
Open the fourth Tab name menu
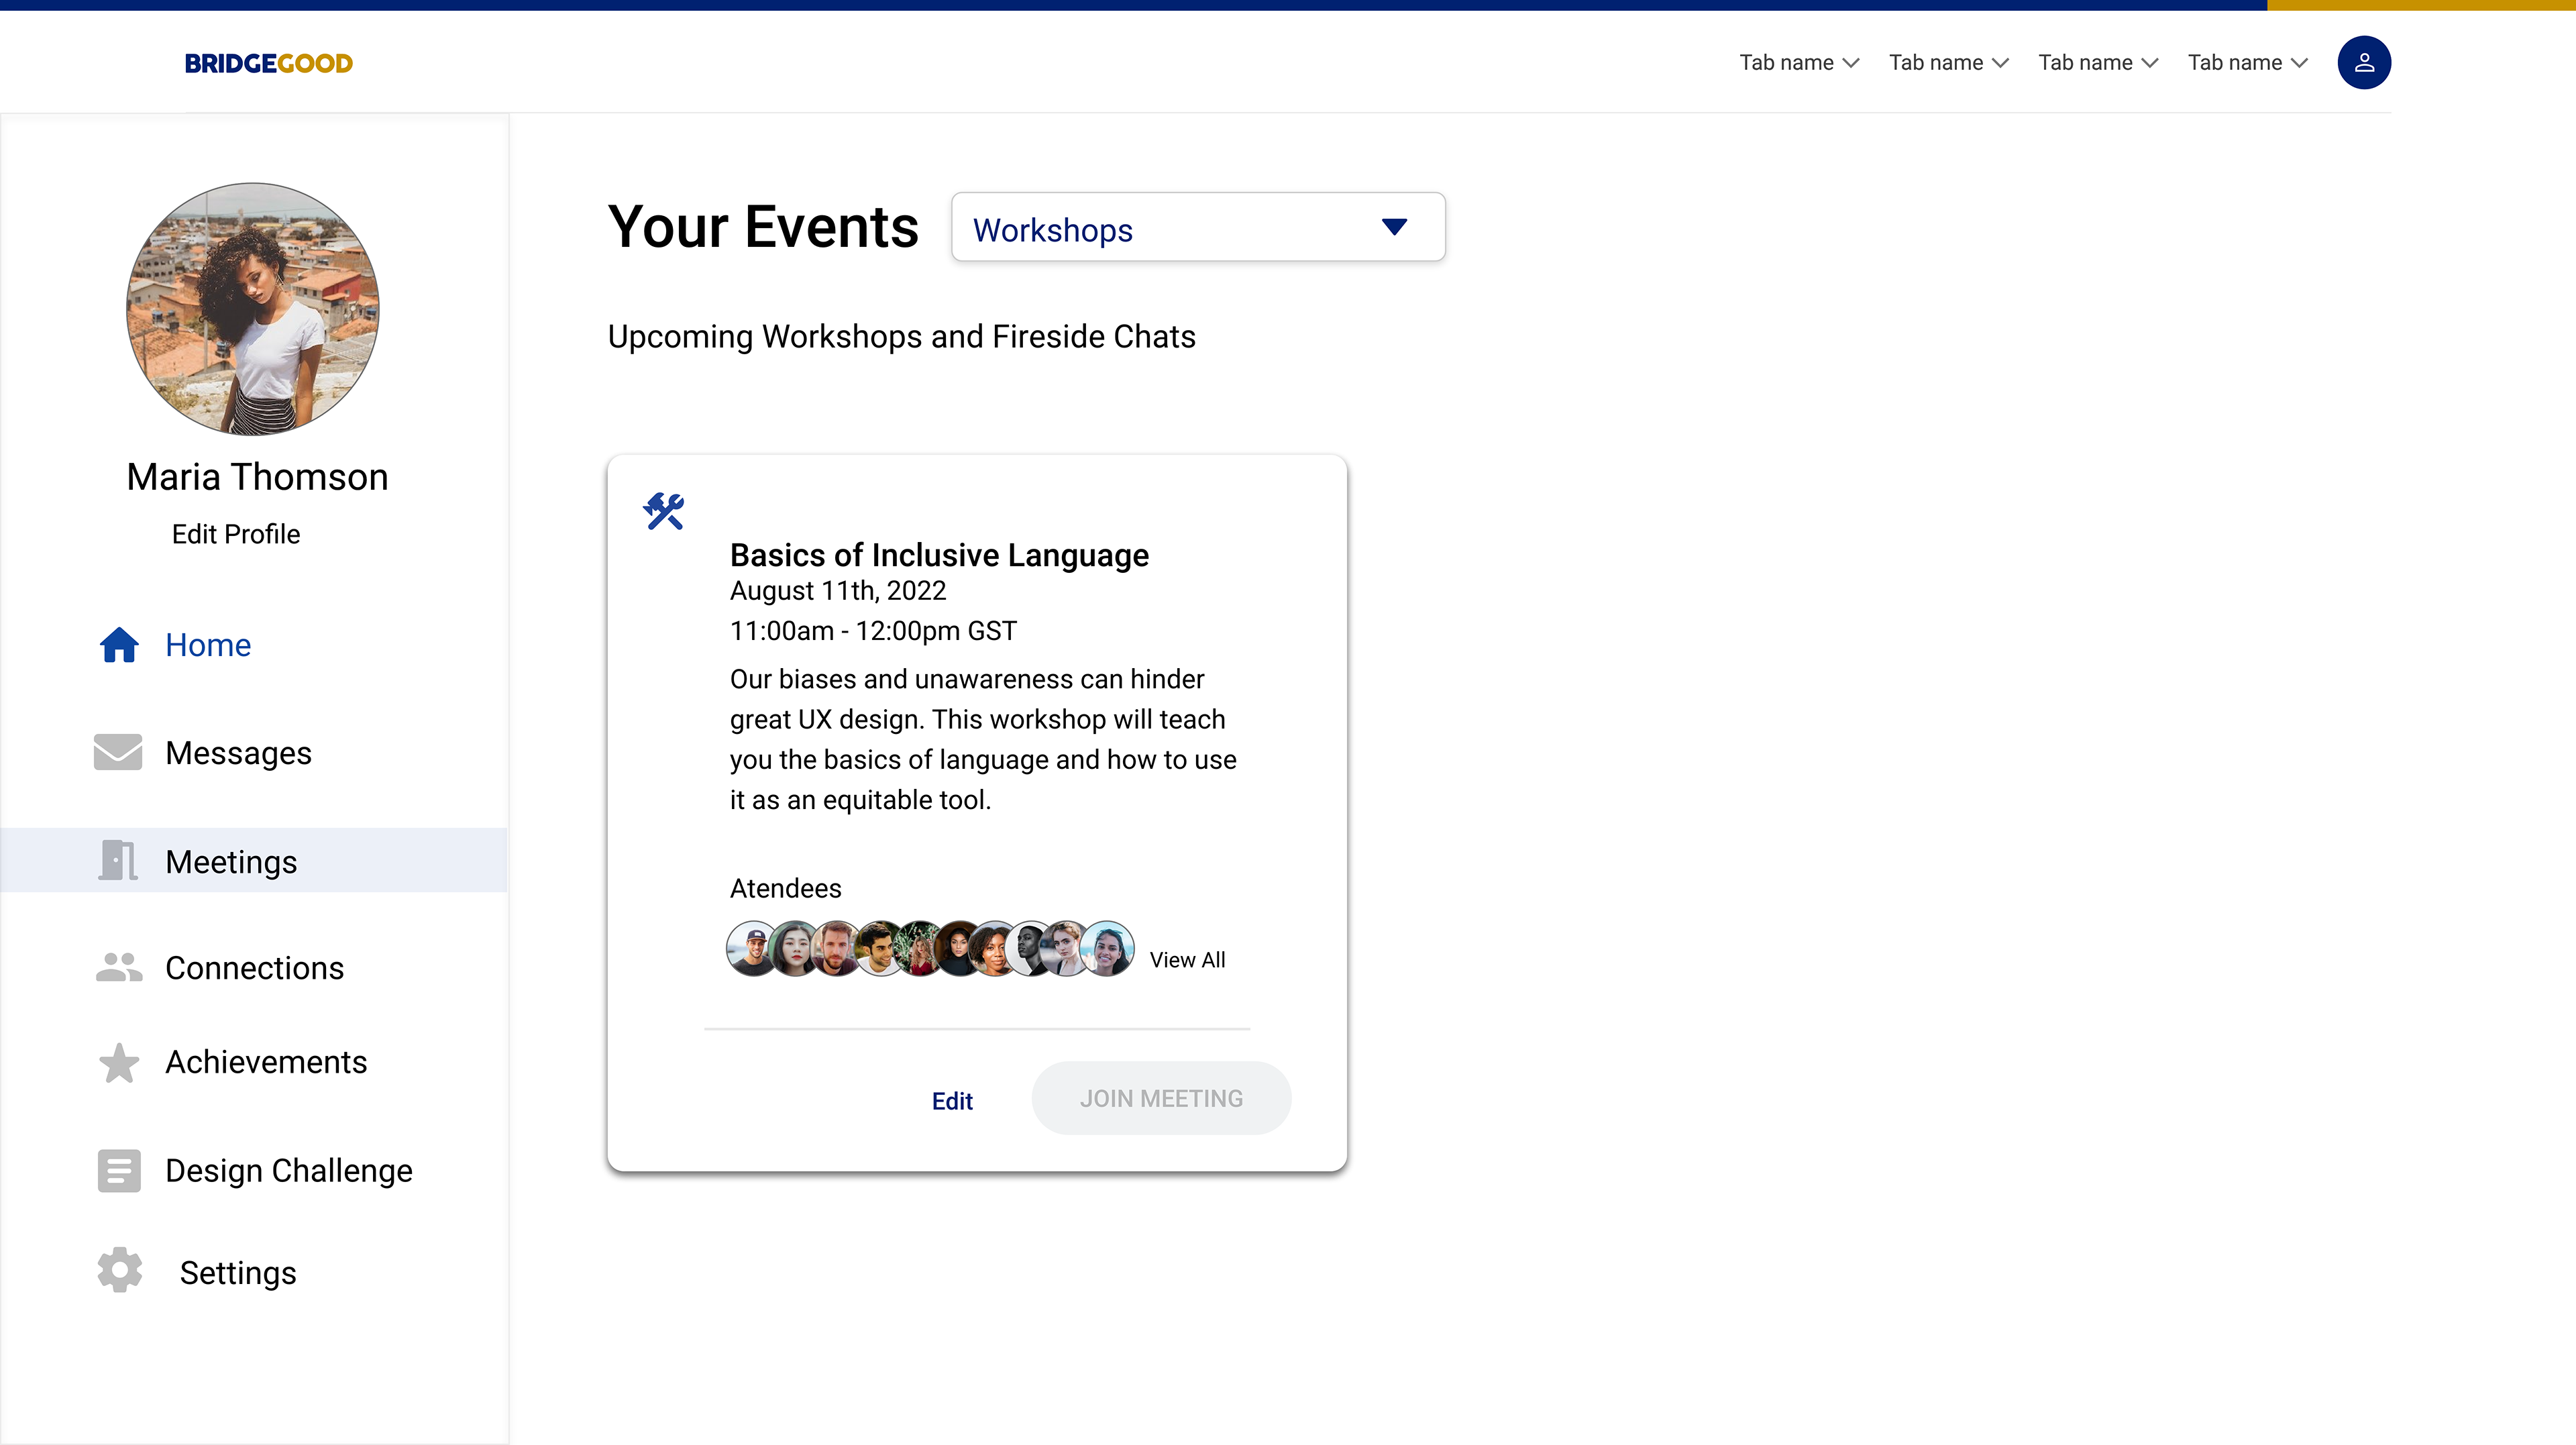click(2247, 63)
